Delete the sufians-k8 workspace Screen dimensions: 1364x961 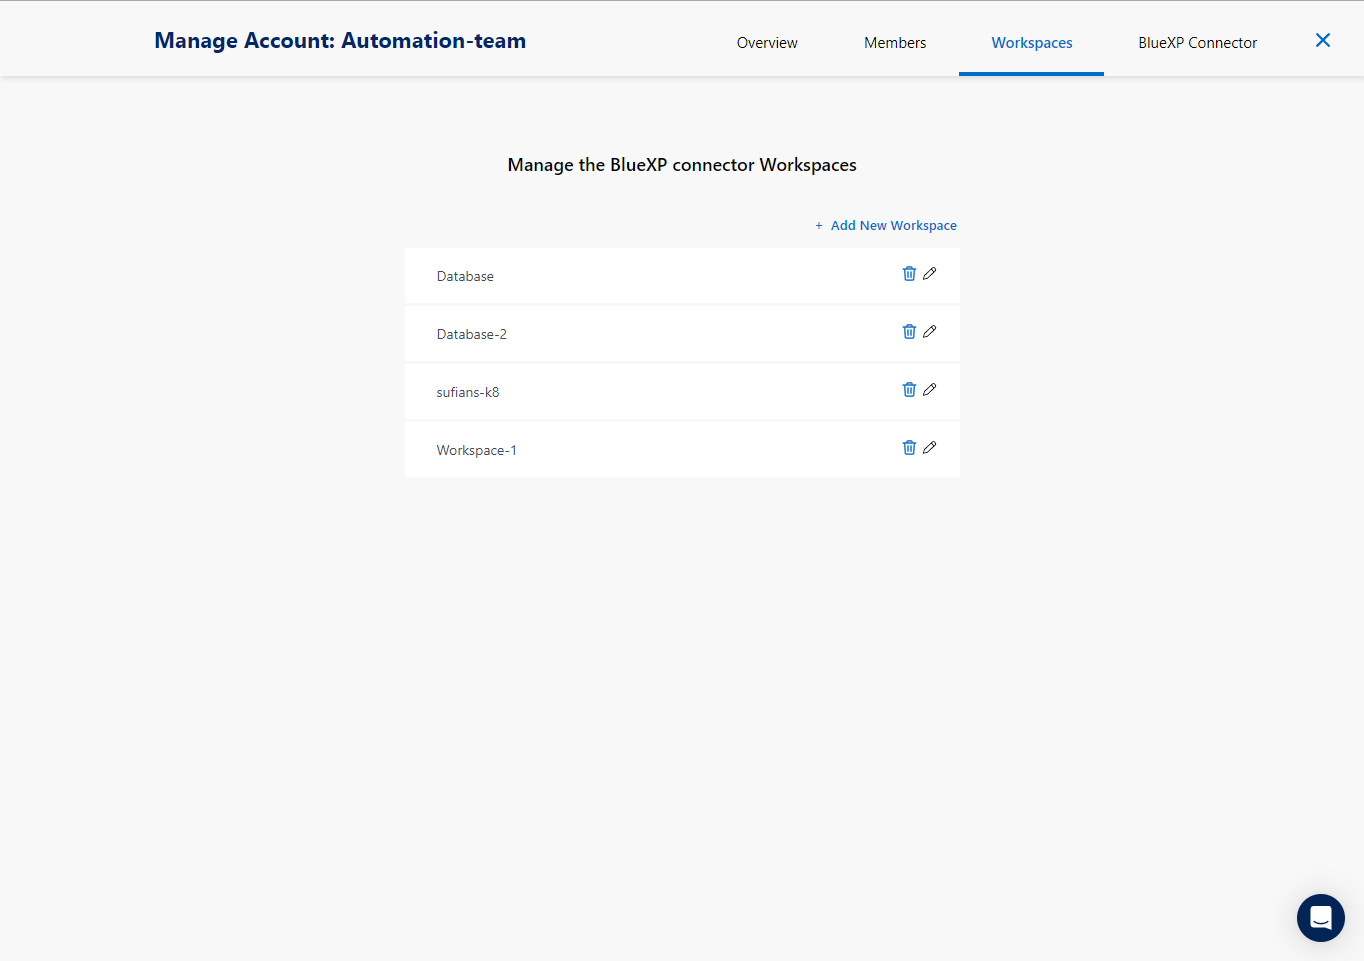click(x=909, y=390)
